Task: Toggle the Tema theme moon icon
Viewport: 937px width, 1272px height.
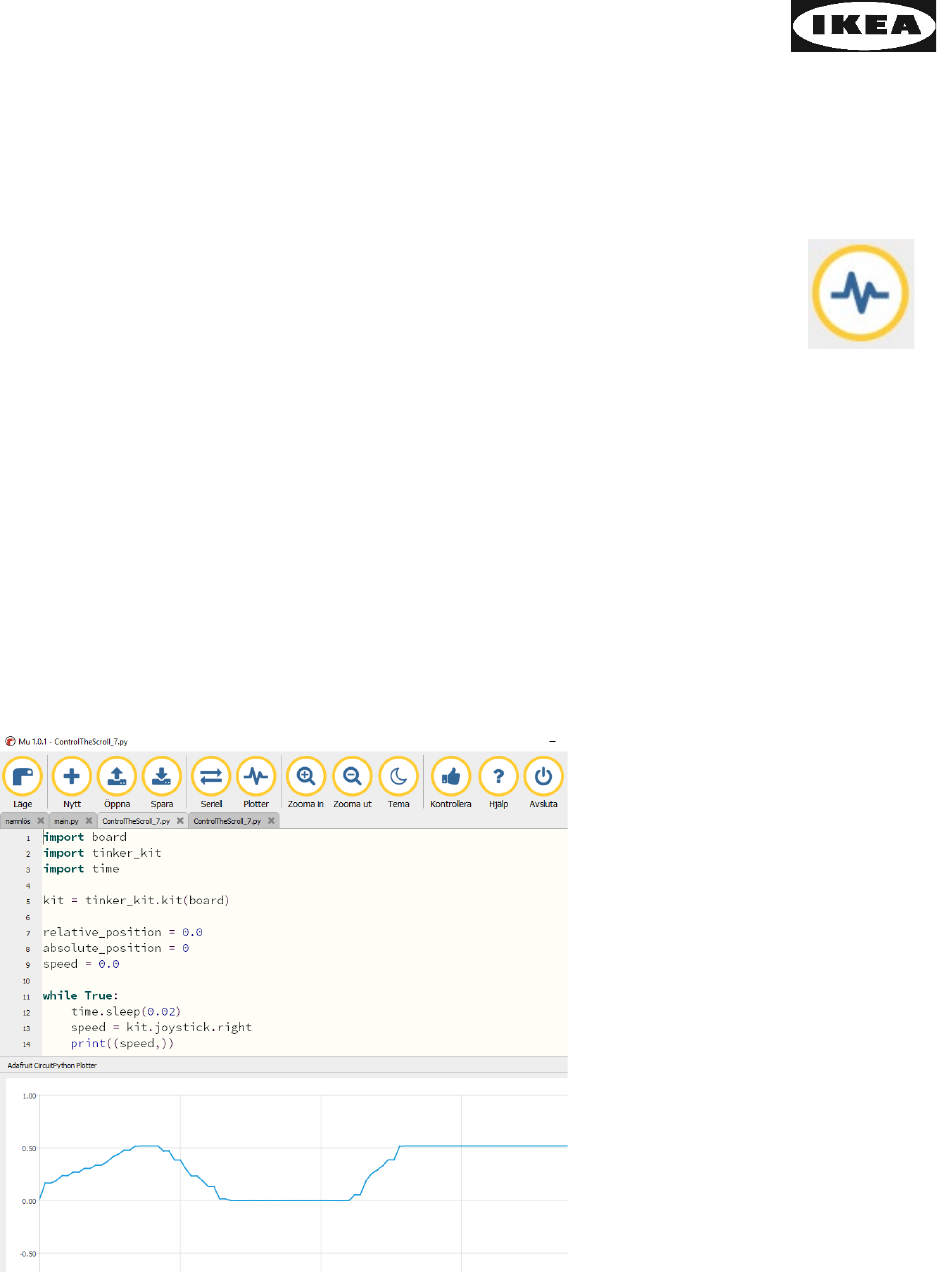Action: tap(398, 776)
